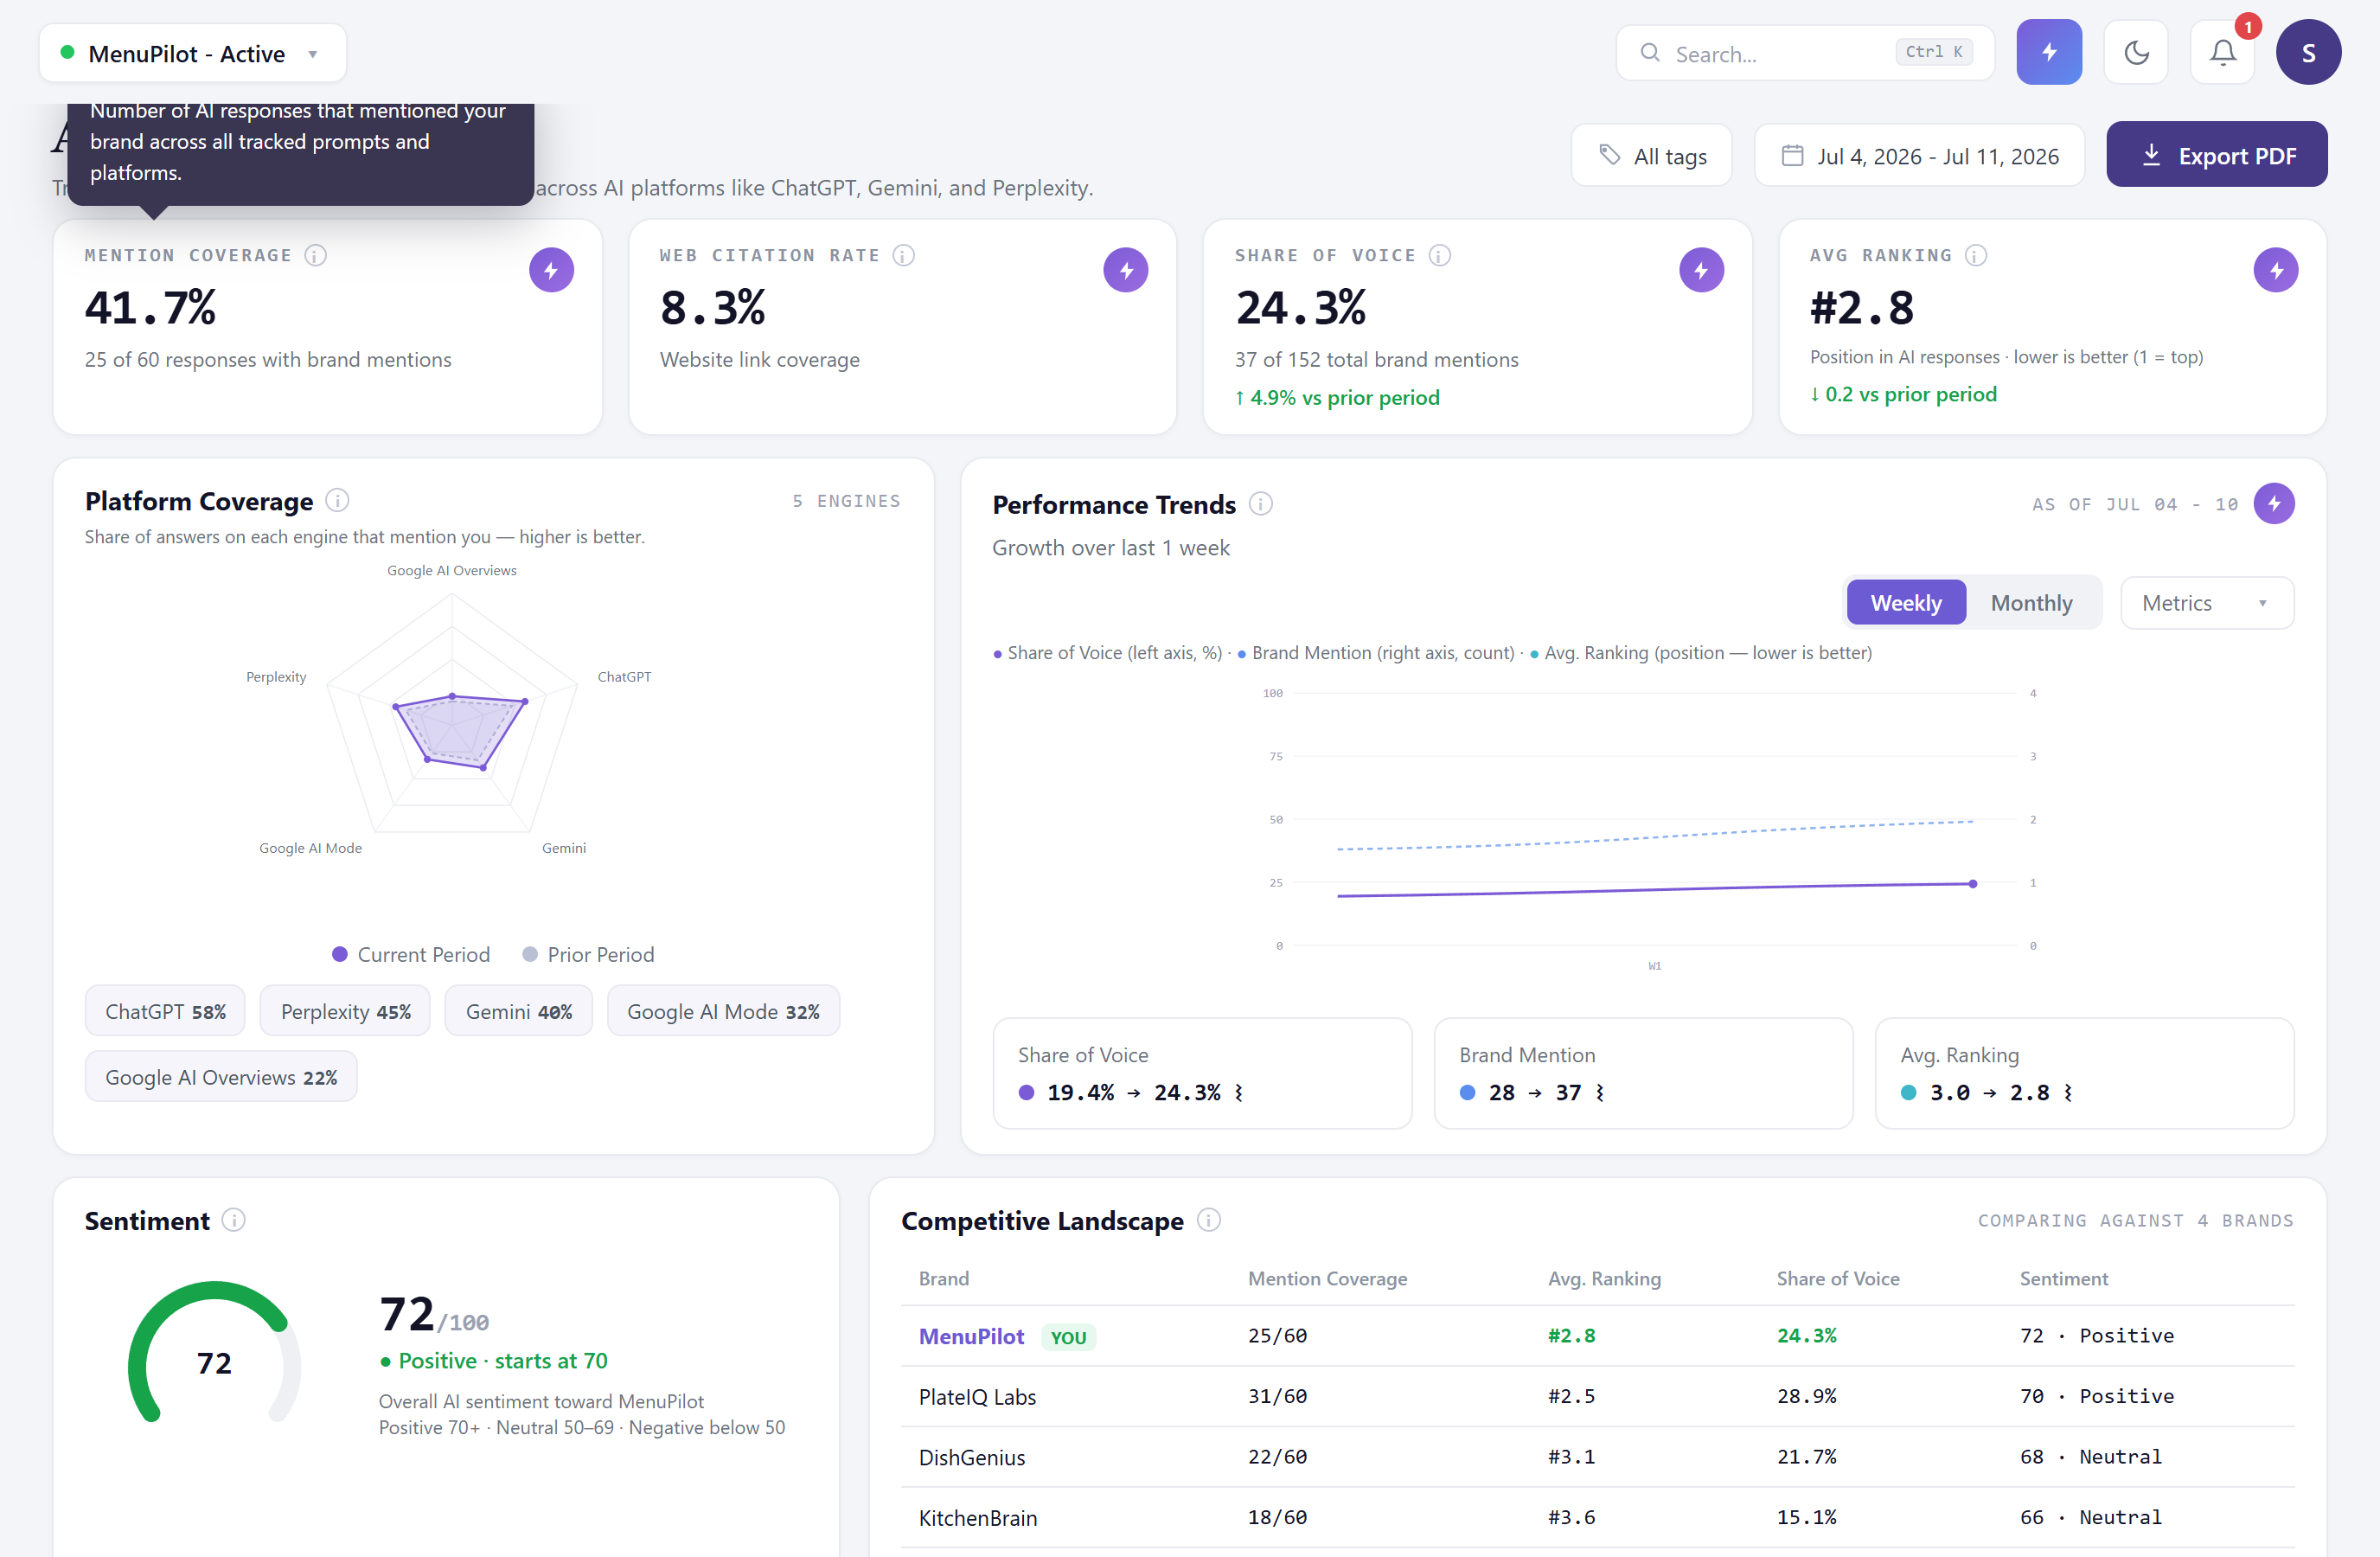
Task: Open the All tags filter
Action: 1651,155
